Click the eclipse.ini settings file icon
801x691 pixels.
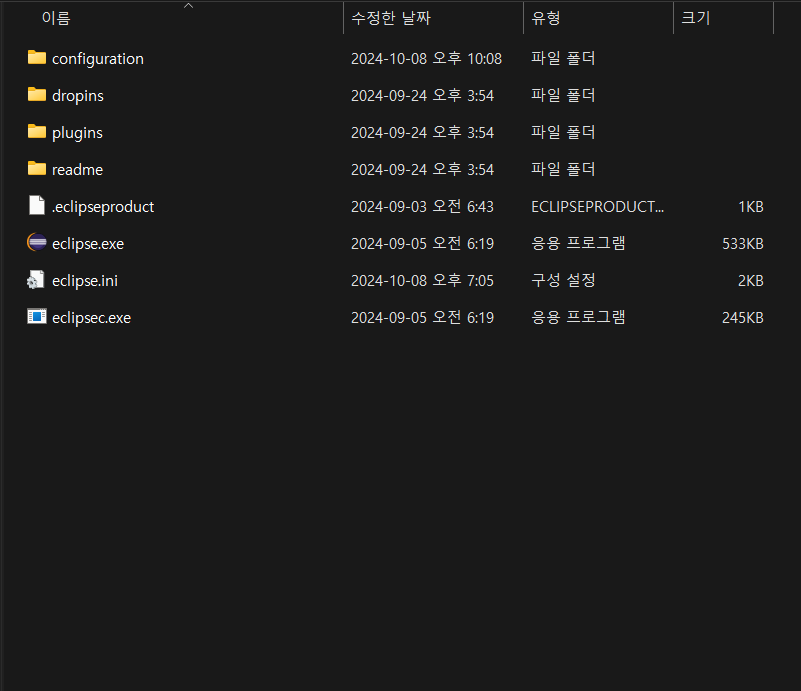36,280
